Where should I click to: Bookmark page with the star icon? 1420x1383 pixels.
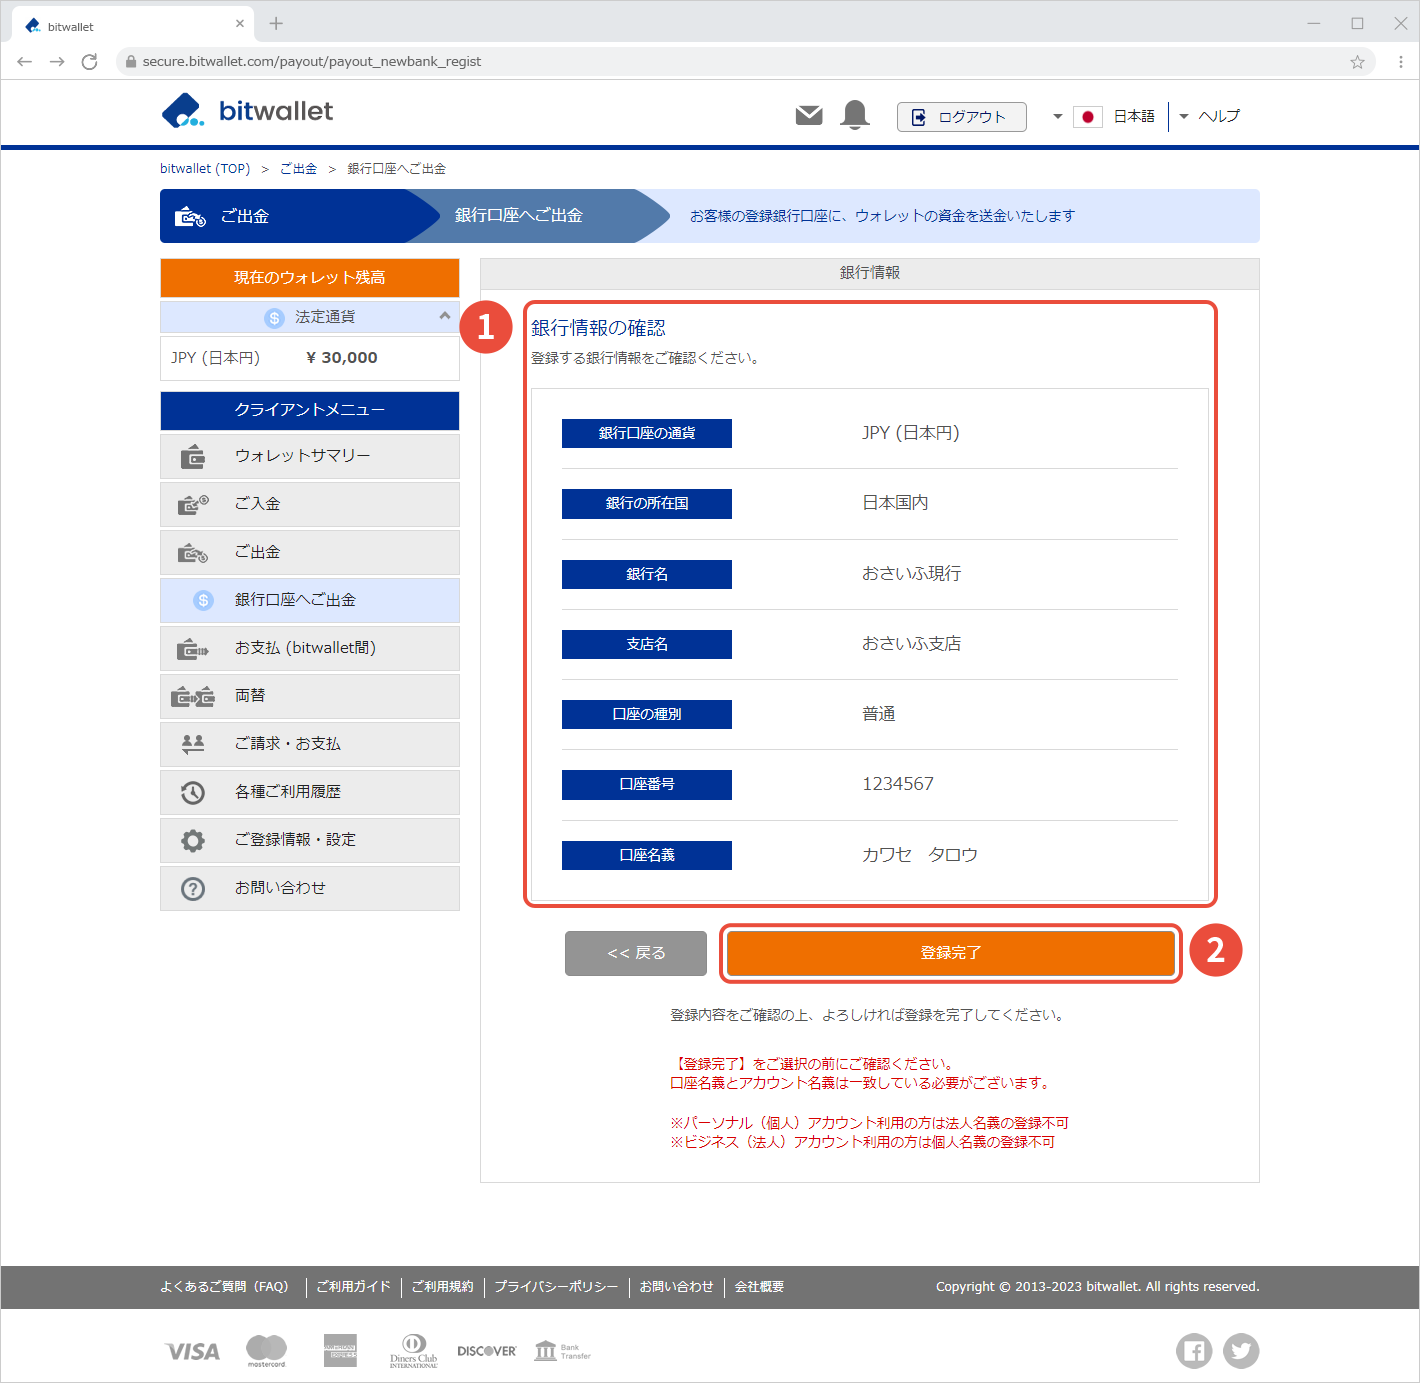point(1357,62)
